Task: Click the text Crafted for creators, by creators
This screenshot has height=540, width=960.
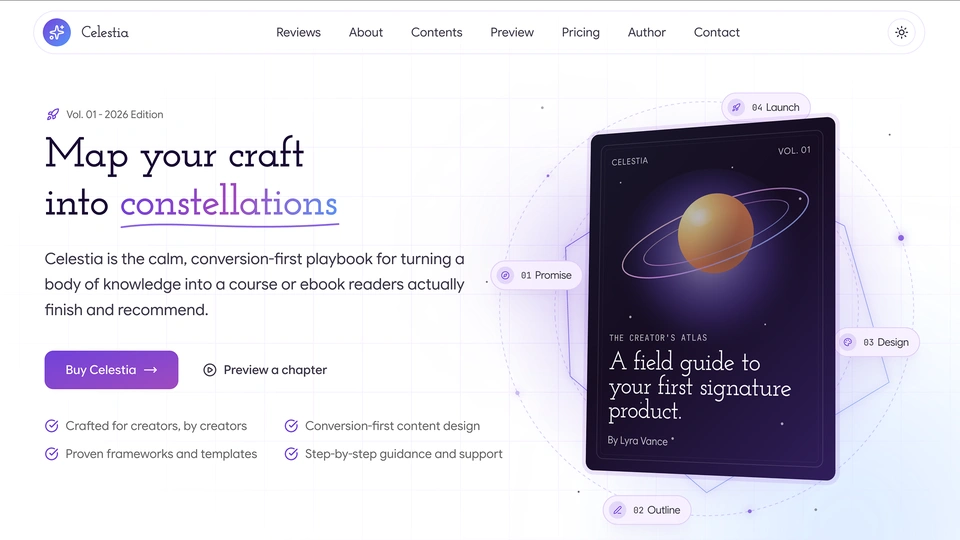Action: coord(156,426)
